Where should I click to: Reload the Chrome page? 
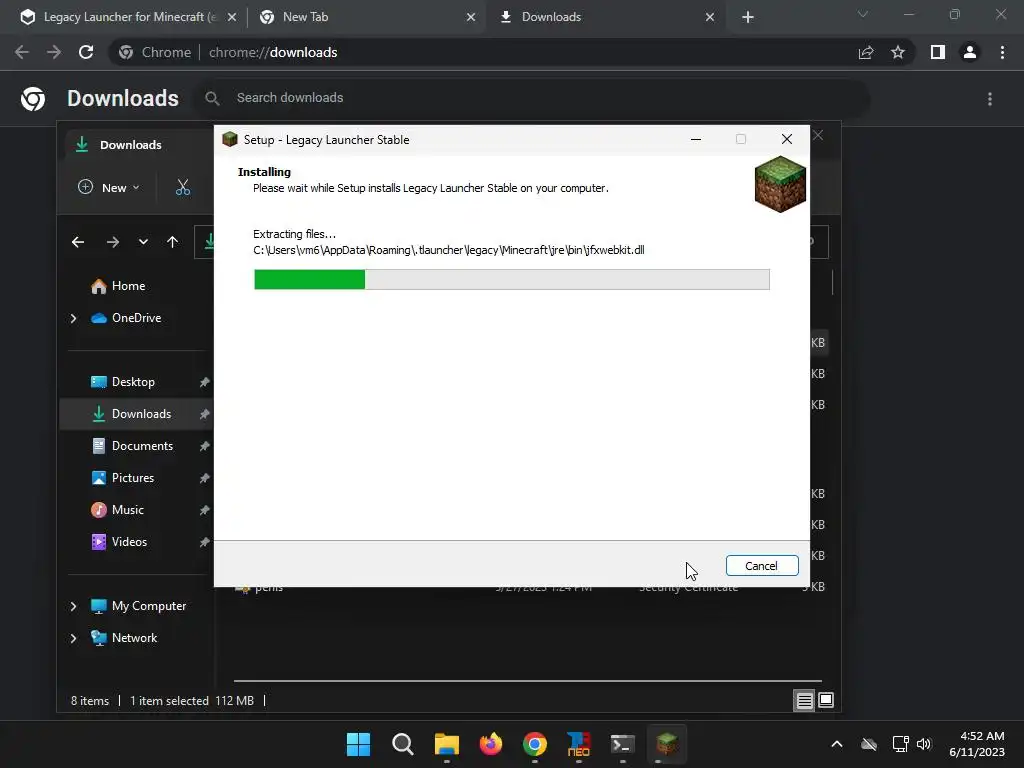point(86,52)
